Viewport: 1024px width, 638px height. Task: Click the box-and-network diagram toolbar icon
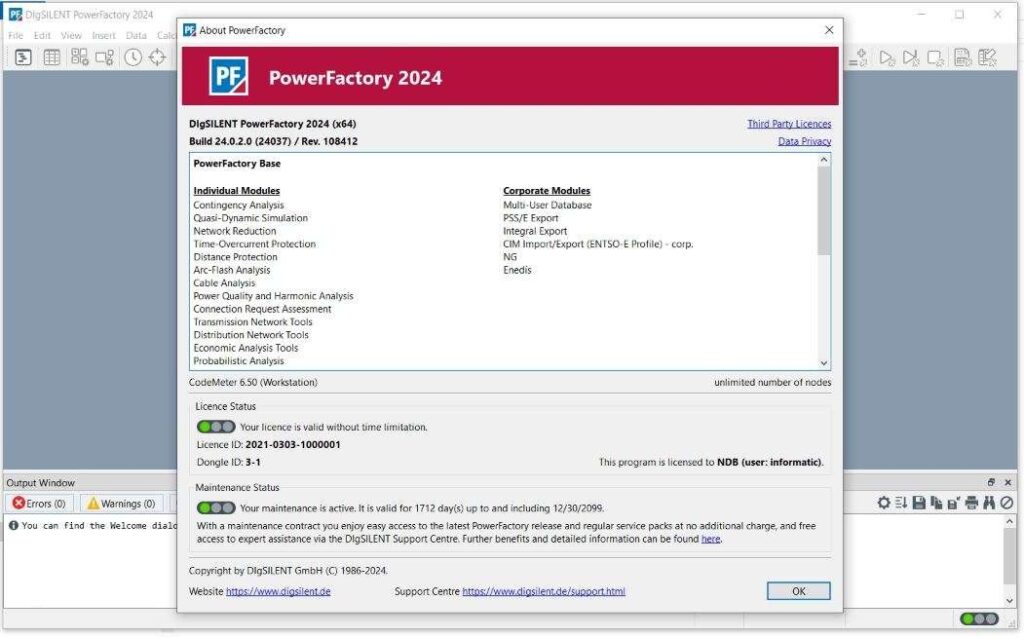(104, 57)
